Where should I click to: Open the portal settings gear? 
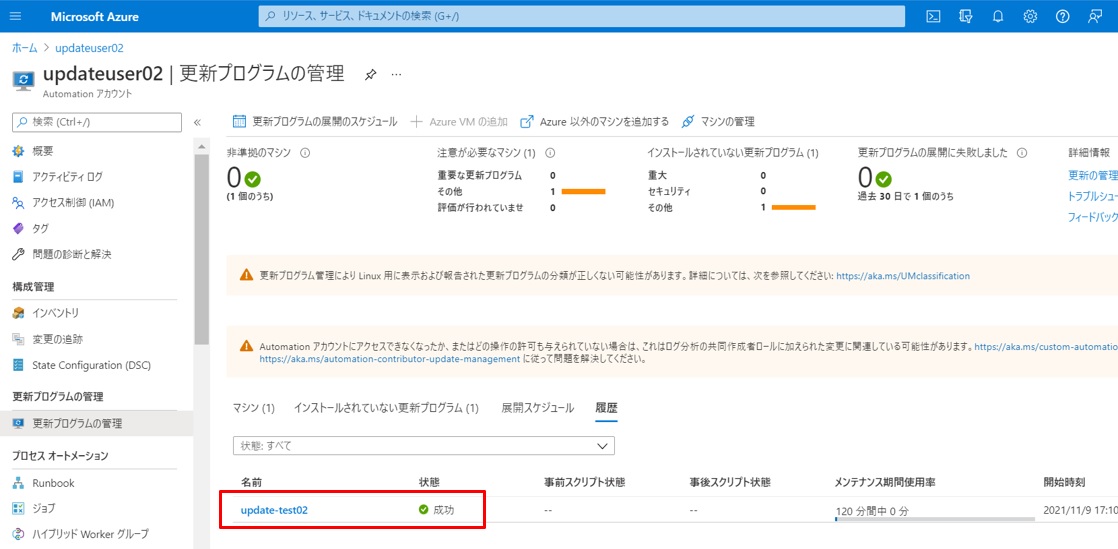click(1030, 16)
